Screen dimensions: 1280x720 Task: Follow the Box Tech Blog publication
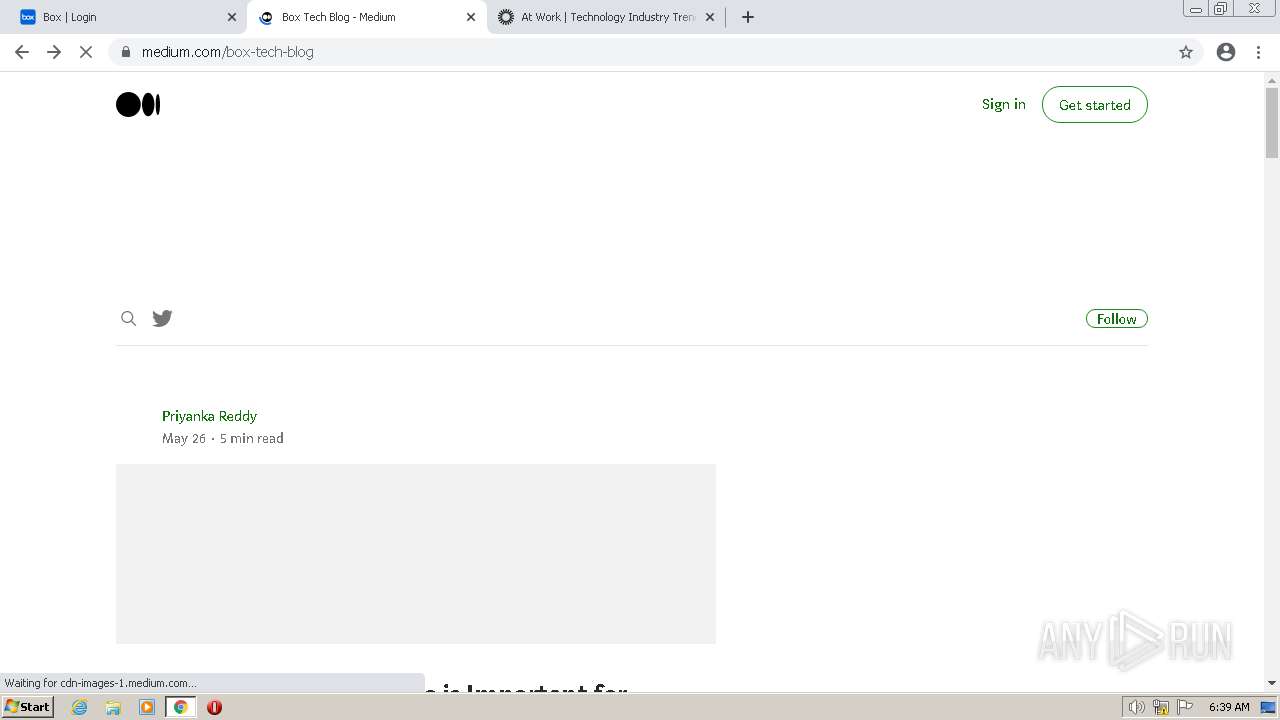[x=1116, y=319]
